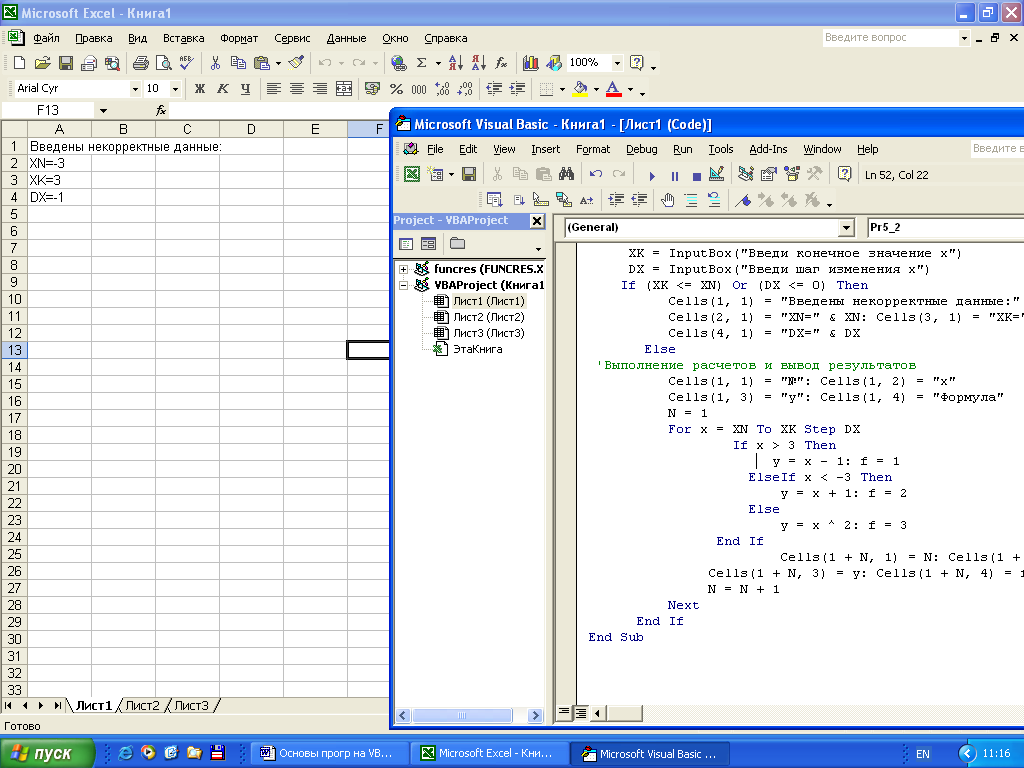Click the Project Explorer icon in VBA toolbar
Viewport: 1024px width, 768px height.
745,174
